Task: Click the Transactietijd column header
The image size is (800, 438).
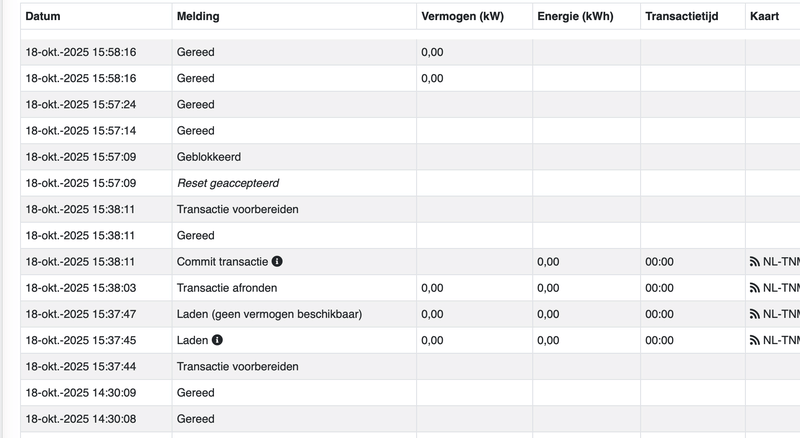Action: point(682,17)
